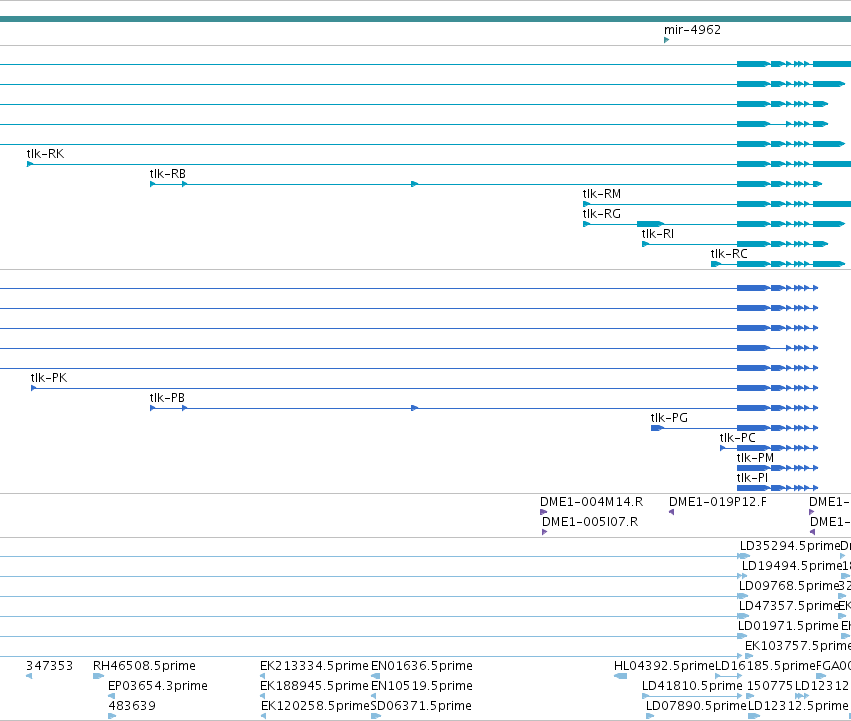Open the tlk-RI transcript label
This screenshot has width=851, height=721.
click(x=657, y=234)
